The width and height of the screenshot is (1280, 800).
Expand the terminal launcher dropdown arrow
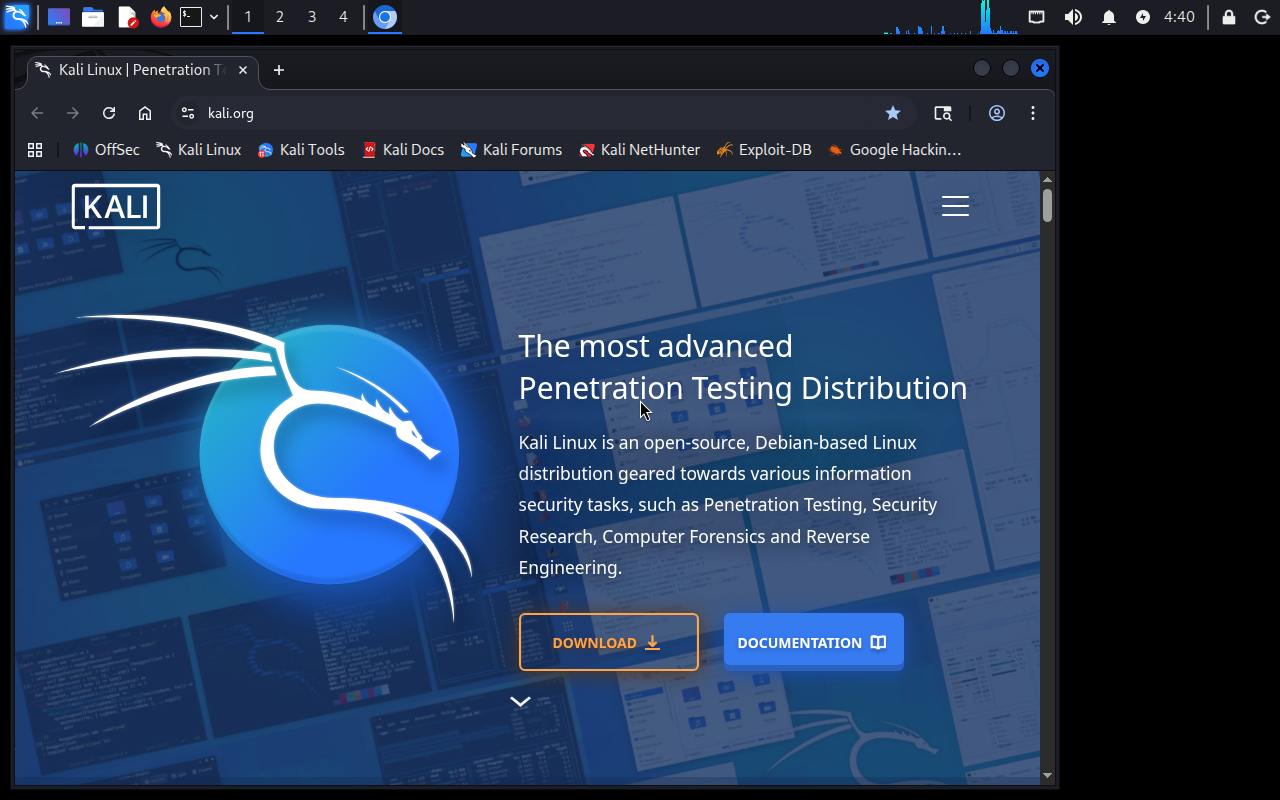(x=214, y=17)
